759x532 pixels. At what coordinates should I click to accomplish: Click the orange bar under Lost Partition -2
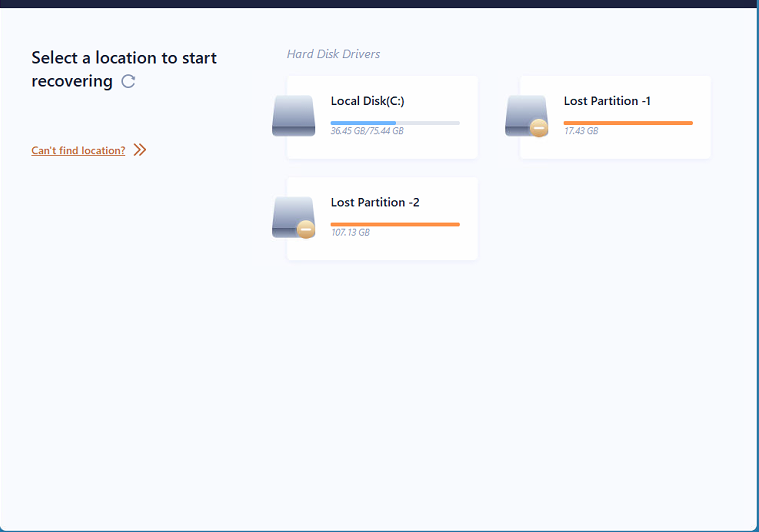click(395, 224)
